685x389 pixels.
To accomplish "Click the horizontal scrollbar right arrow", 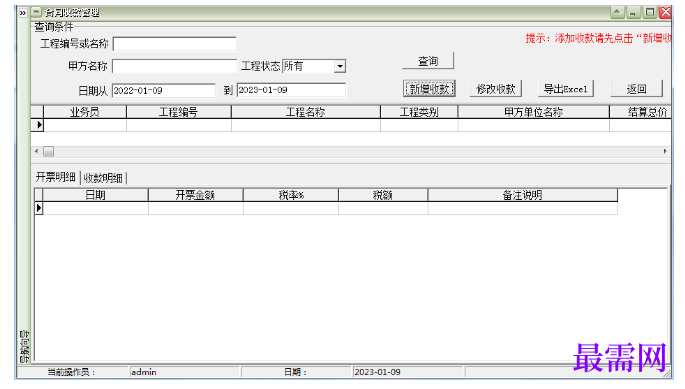I will pyautogui.click(x=665, y=151).
